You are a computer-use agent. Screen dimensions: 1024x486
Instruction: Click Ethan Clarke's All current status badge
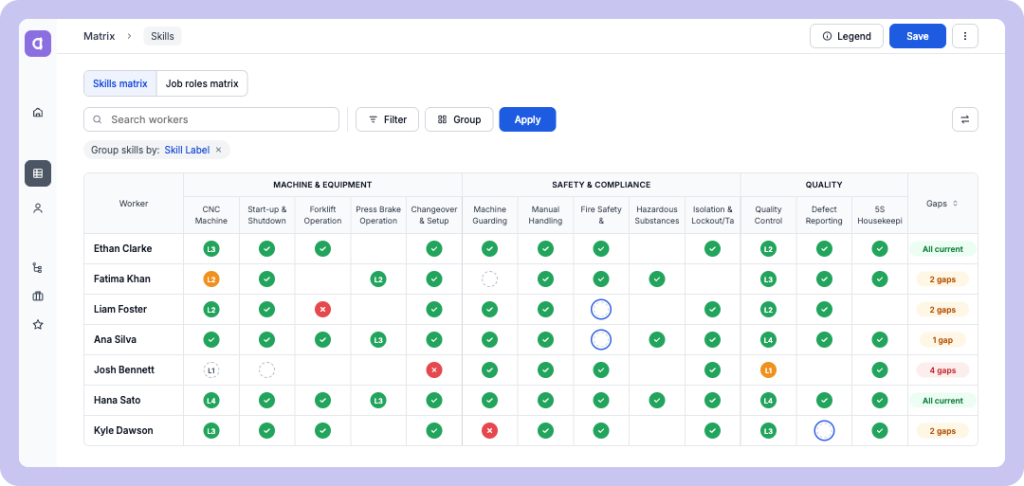pyautogui.click(x=942, y=248)
